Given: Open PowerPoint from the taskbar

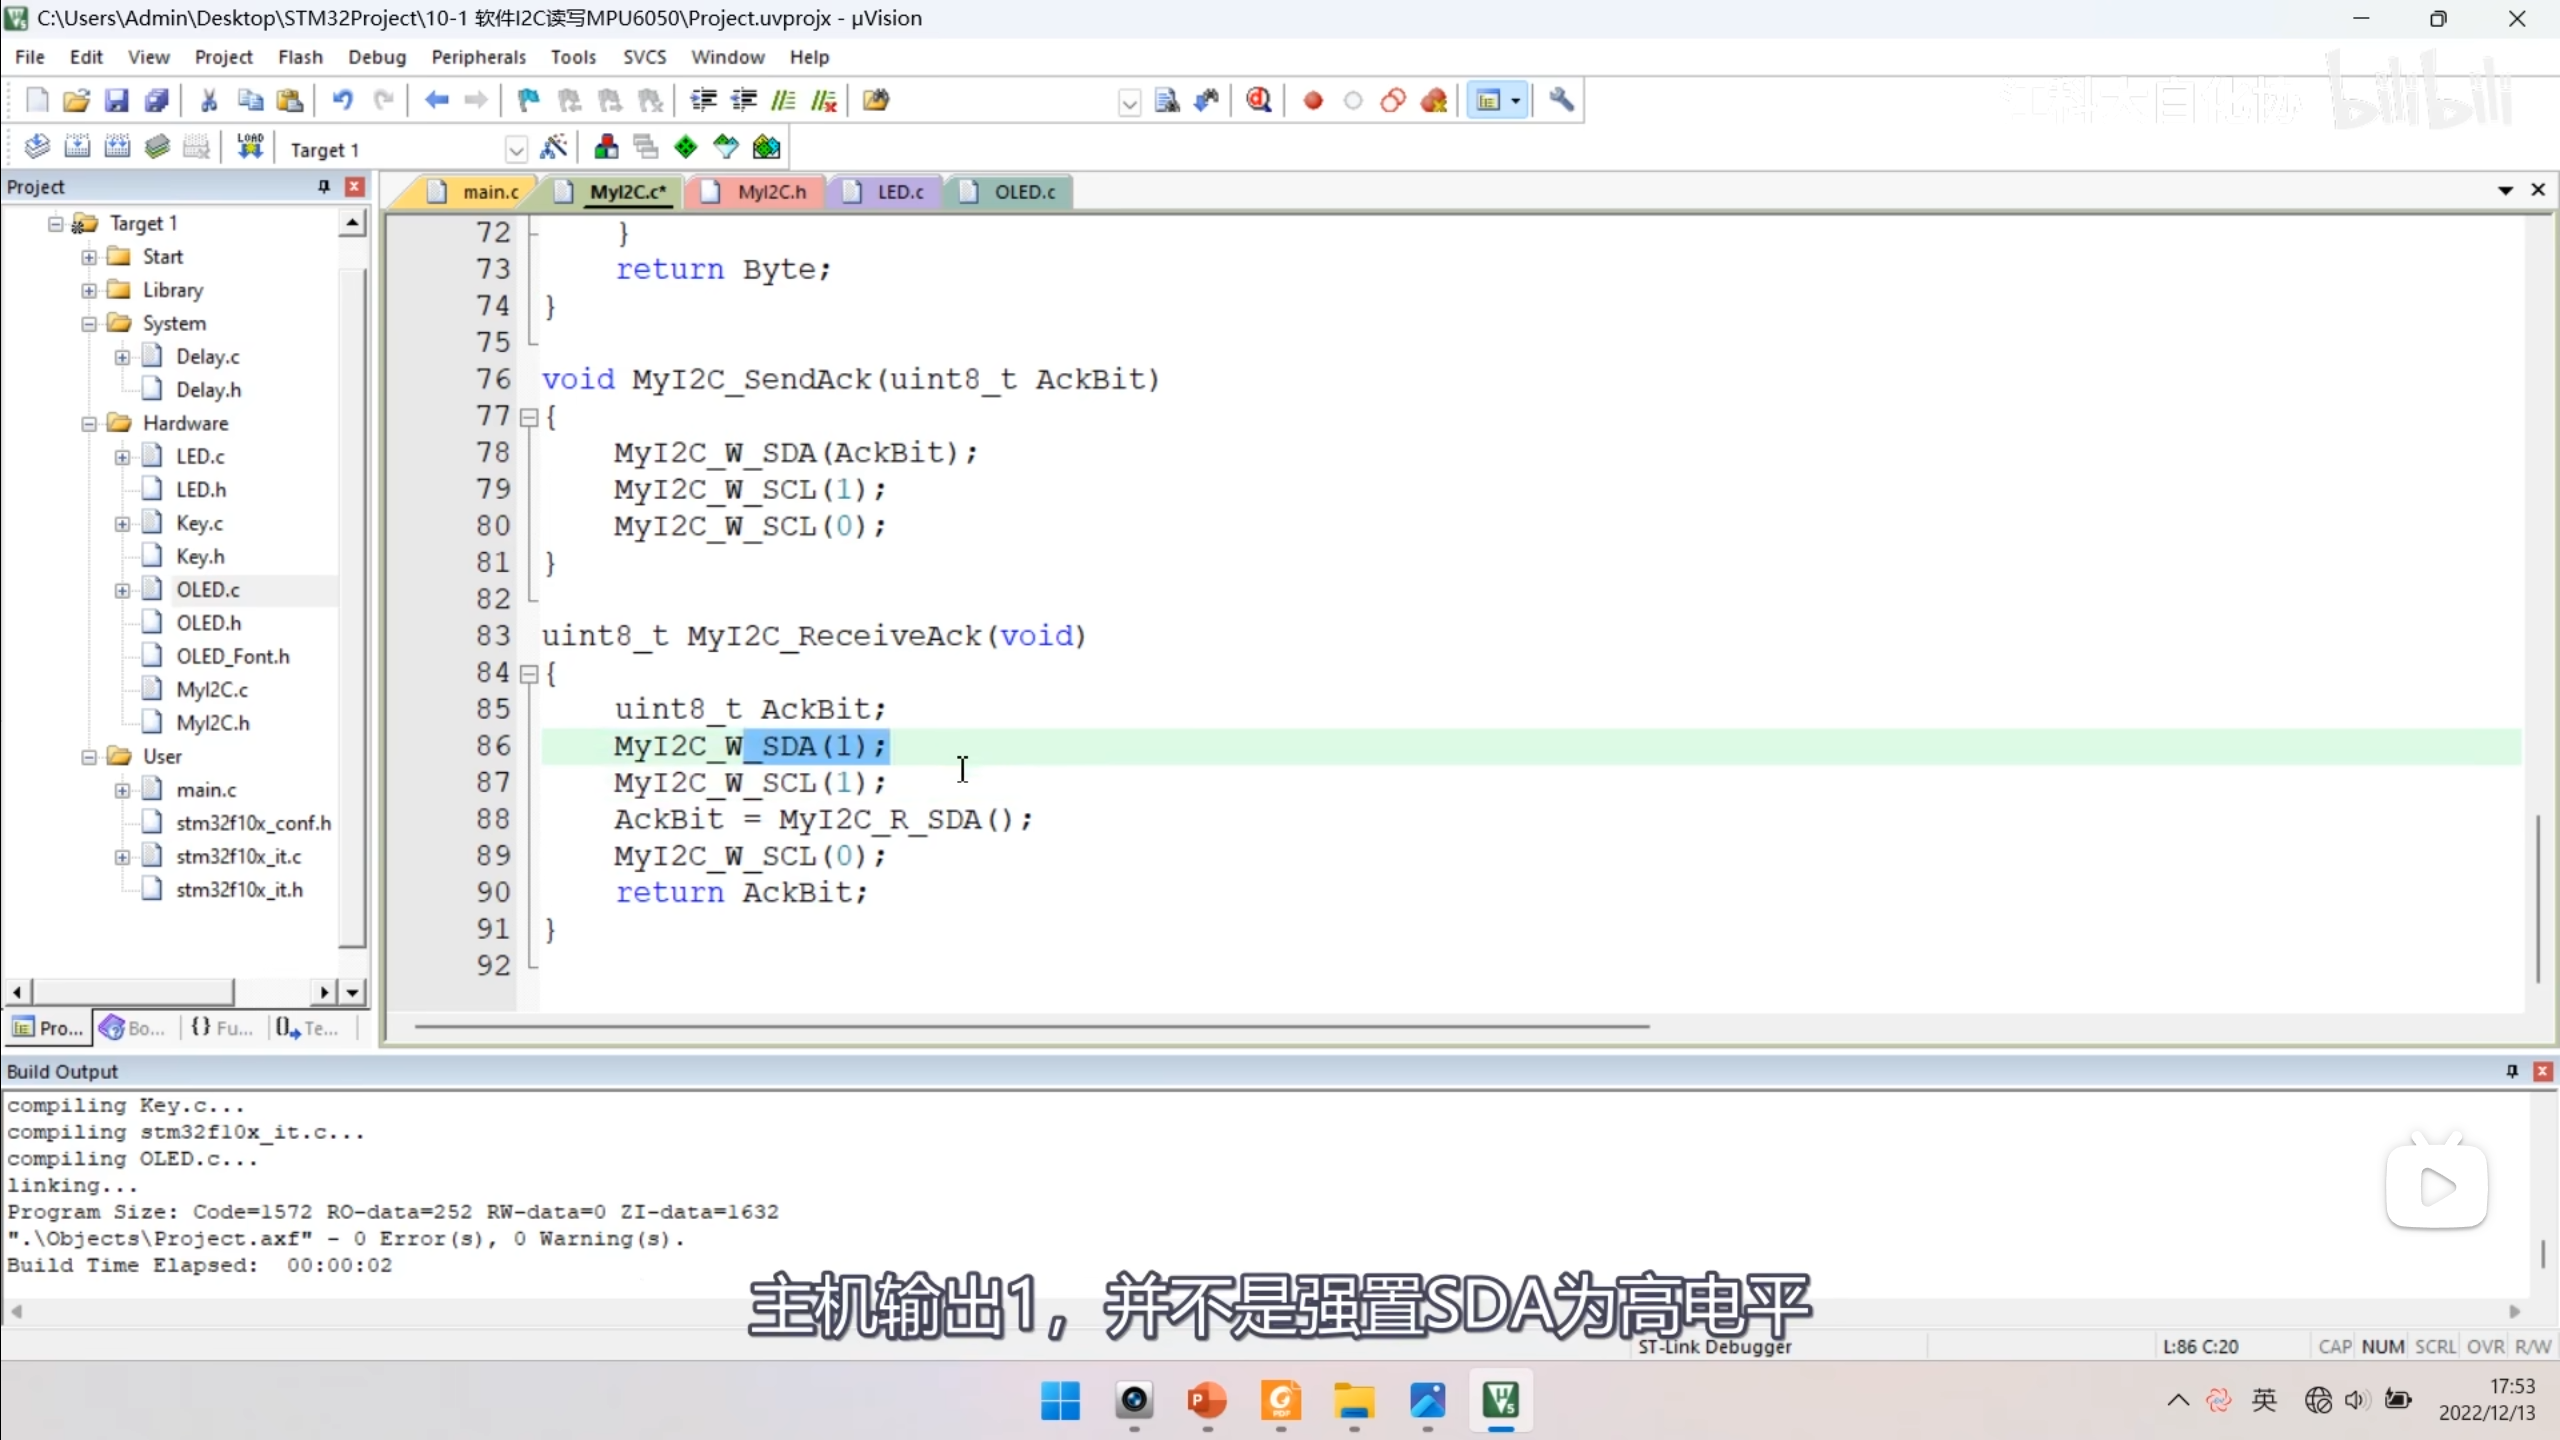Looking at the screenshot, I should click(1207, 1400).
